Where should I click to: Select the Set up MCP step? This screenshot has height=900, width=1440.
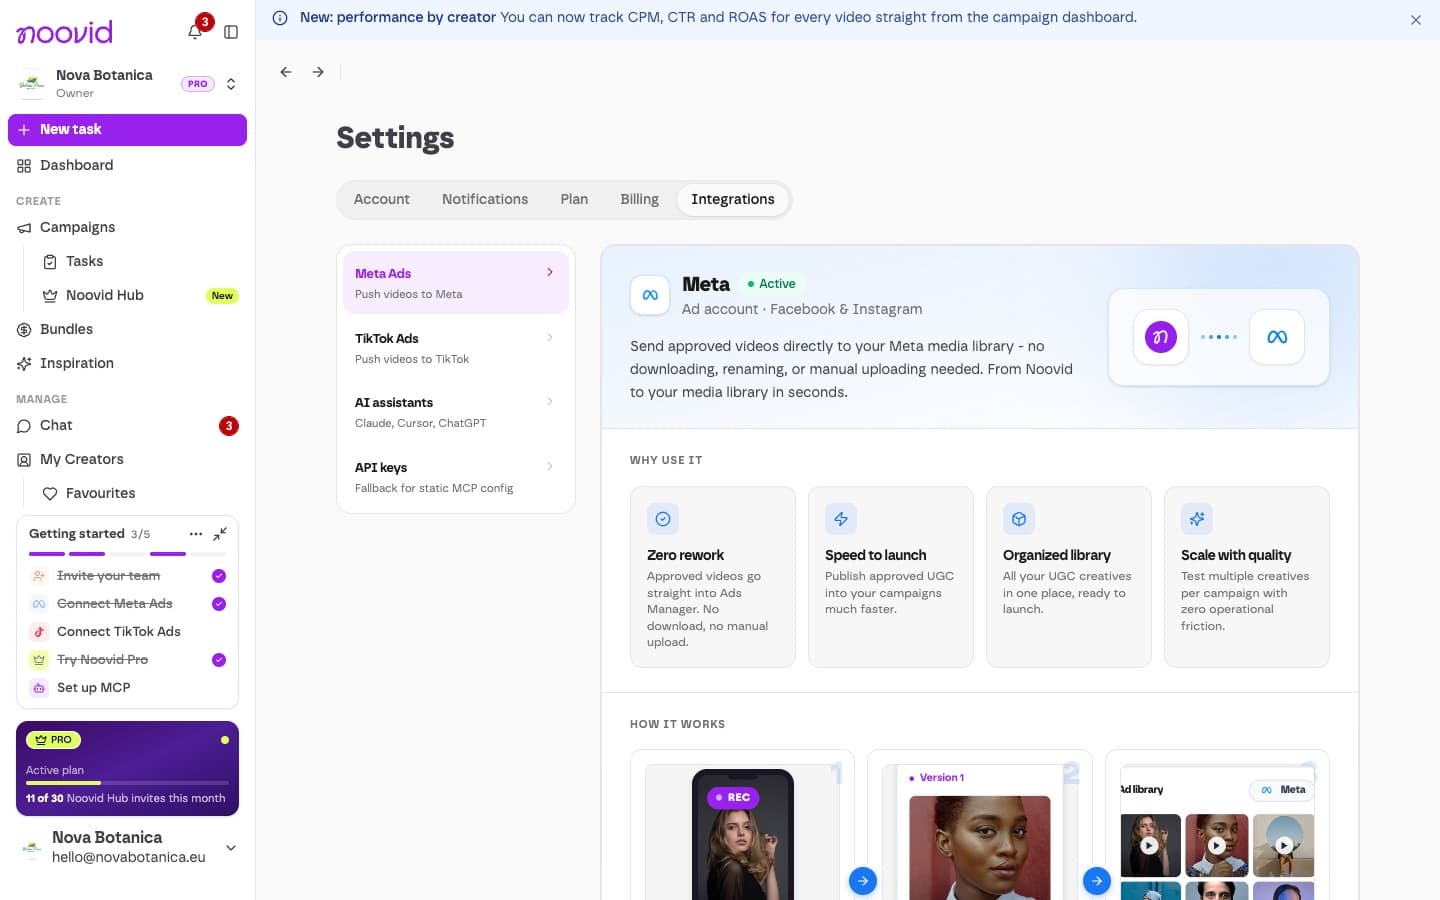[127, 688]
